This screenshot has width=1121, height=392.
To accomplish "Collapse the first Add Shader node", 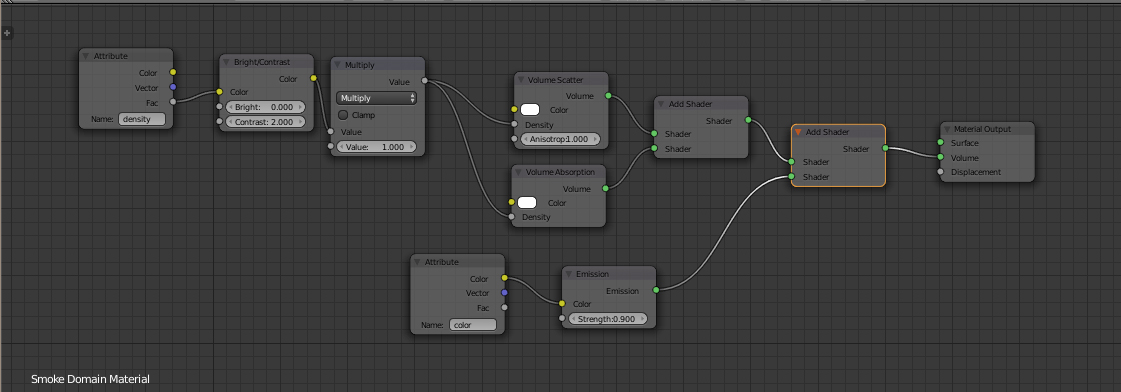I will pos(661,104).
